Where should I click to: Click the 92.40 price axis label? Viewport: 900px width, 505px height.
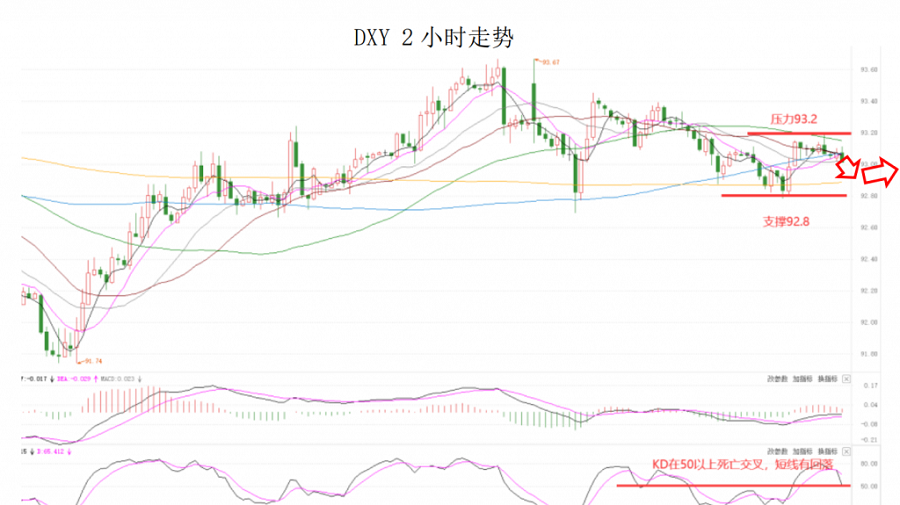[x=868, y=259]
